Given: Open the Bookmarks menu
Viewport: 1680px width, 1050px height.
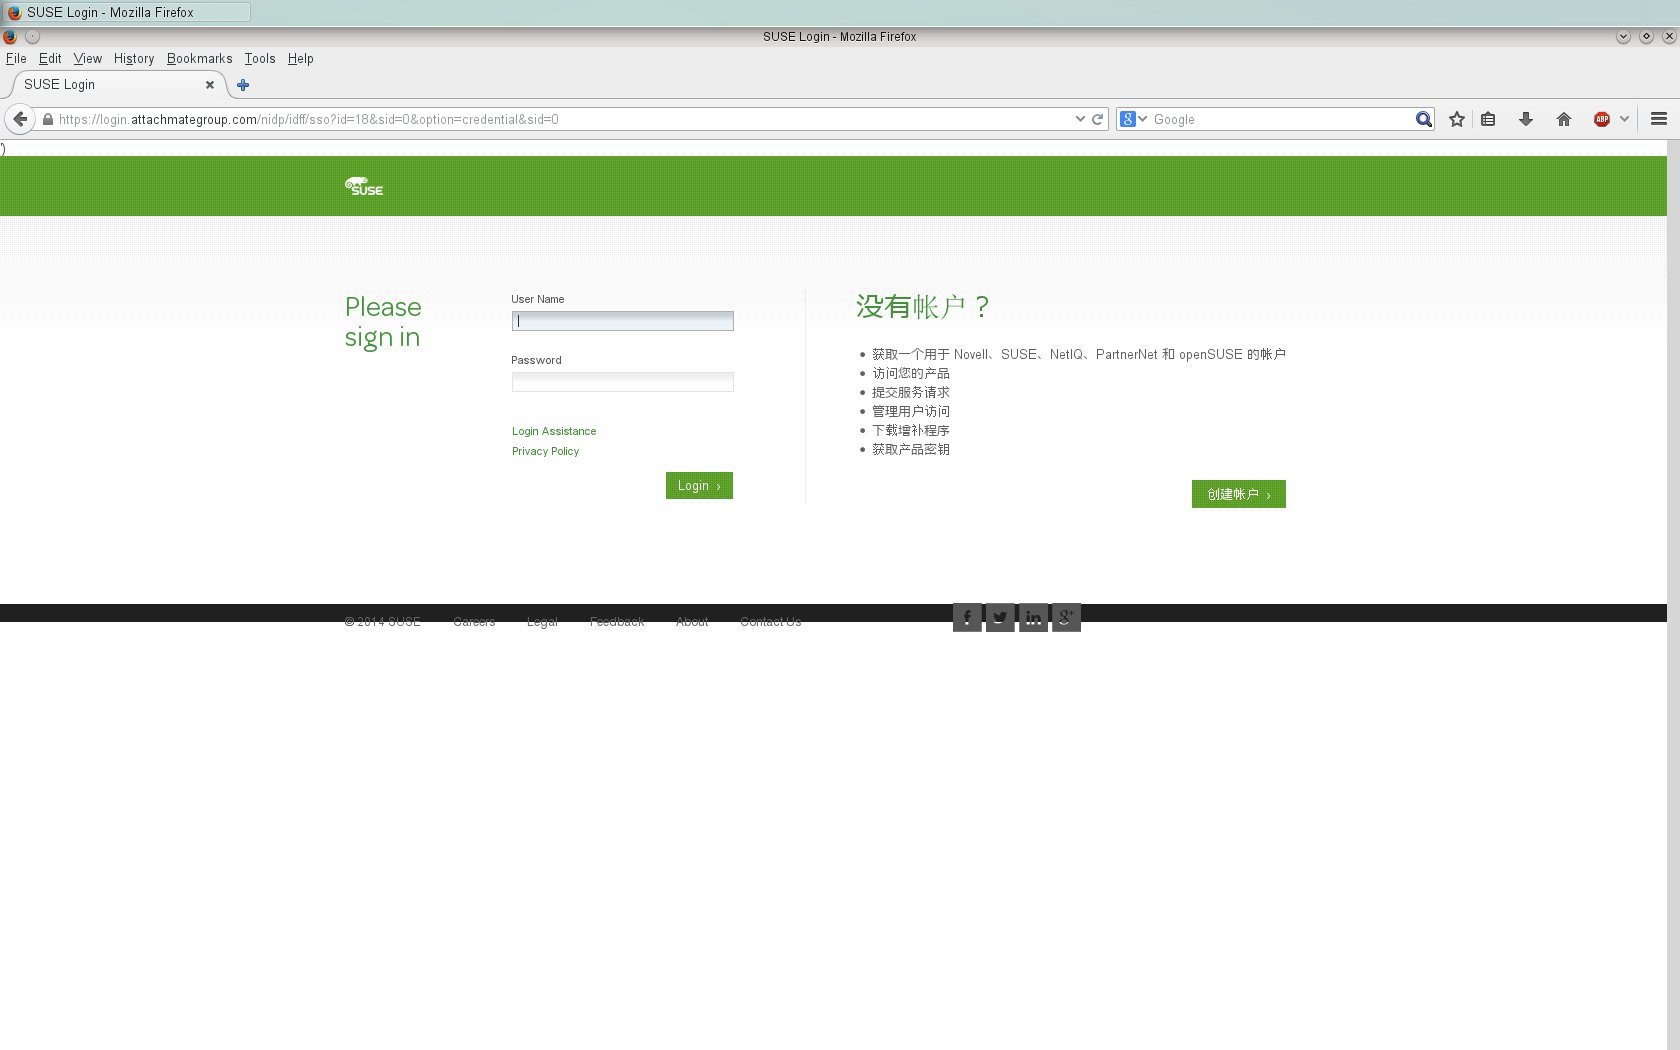Looking at the screenshot, I should pos(199,59).
